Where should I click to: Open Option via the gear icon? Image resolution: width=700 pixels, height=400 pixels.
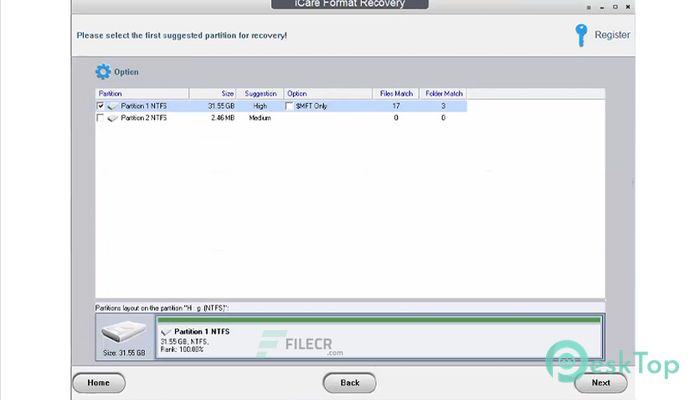point(103,71)
